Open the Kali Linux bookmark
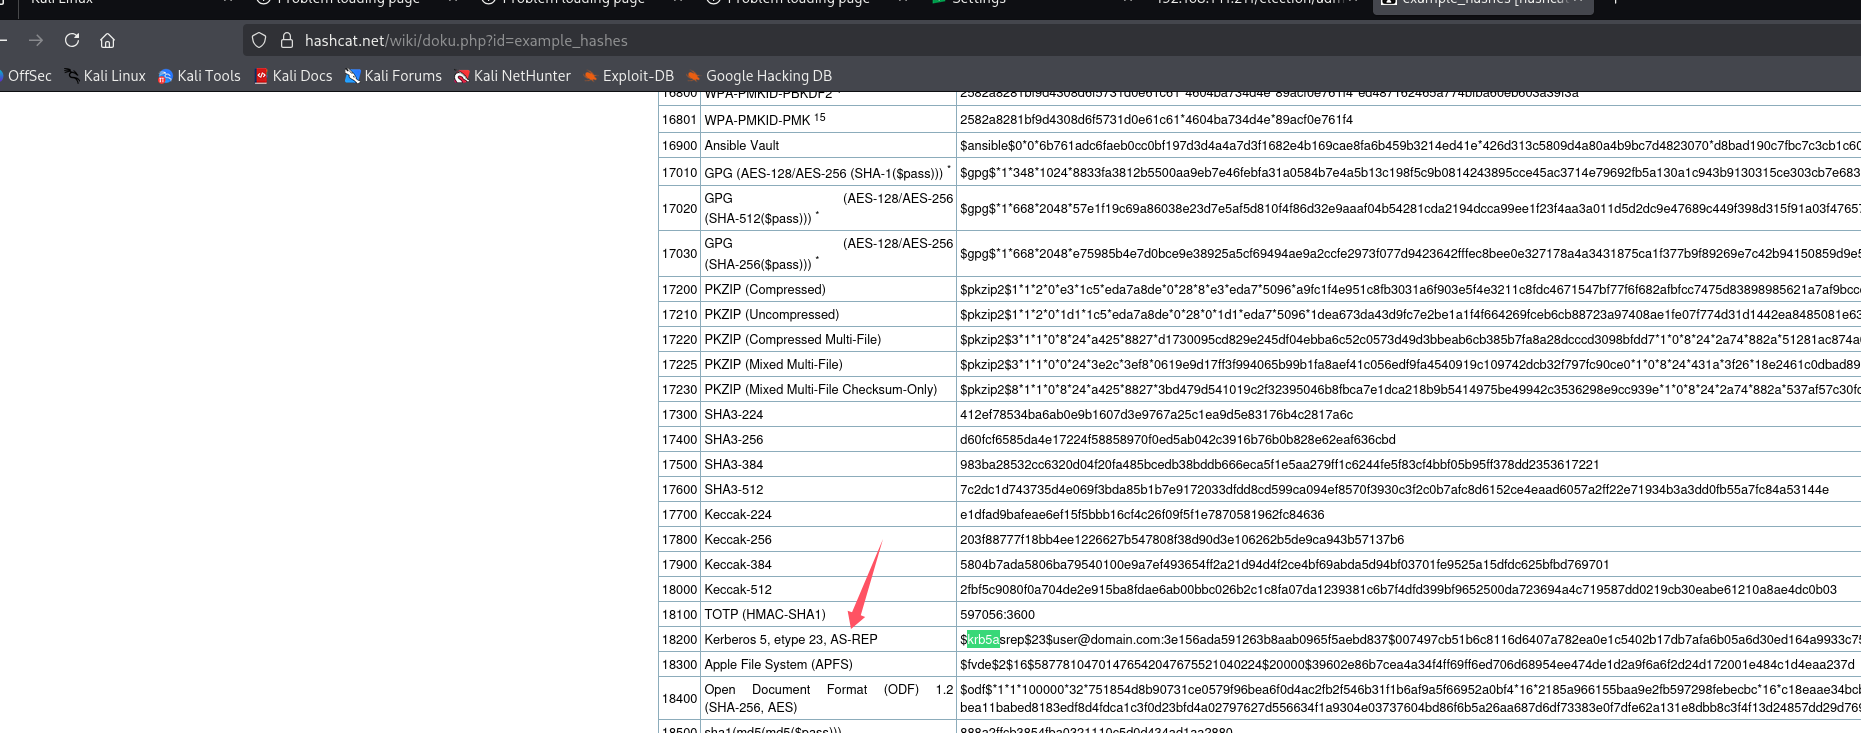 point(105,76)
